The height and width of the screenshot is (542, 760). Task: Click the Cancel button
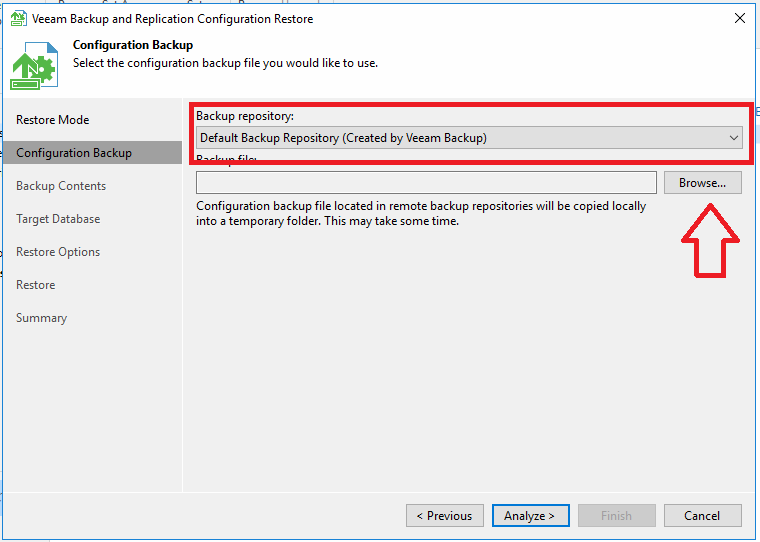[x=702, y=515]
